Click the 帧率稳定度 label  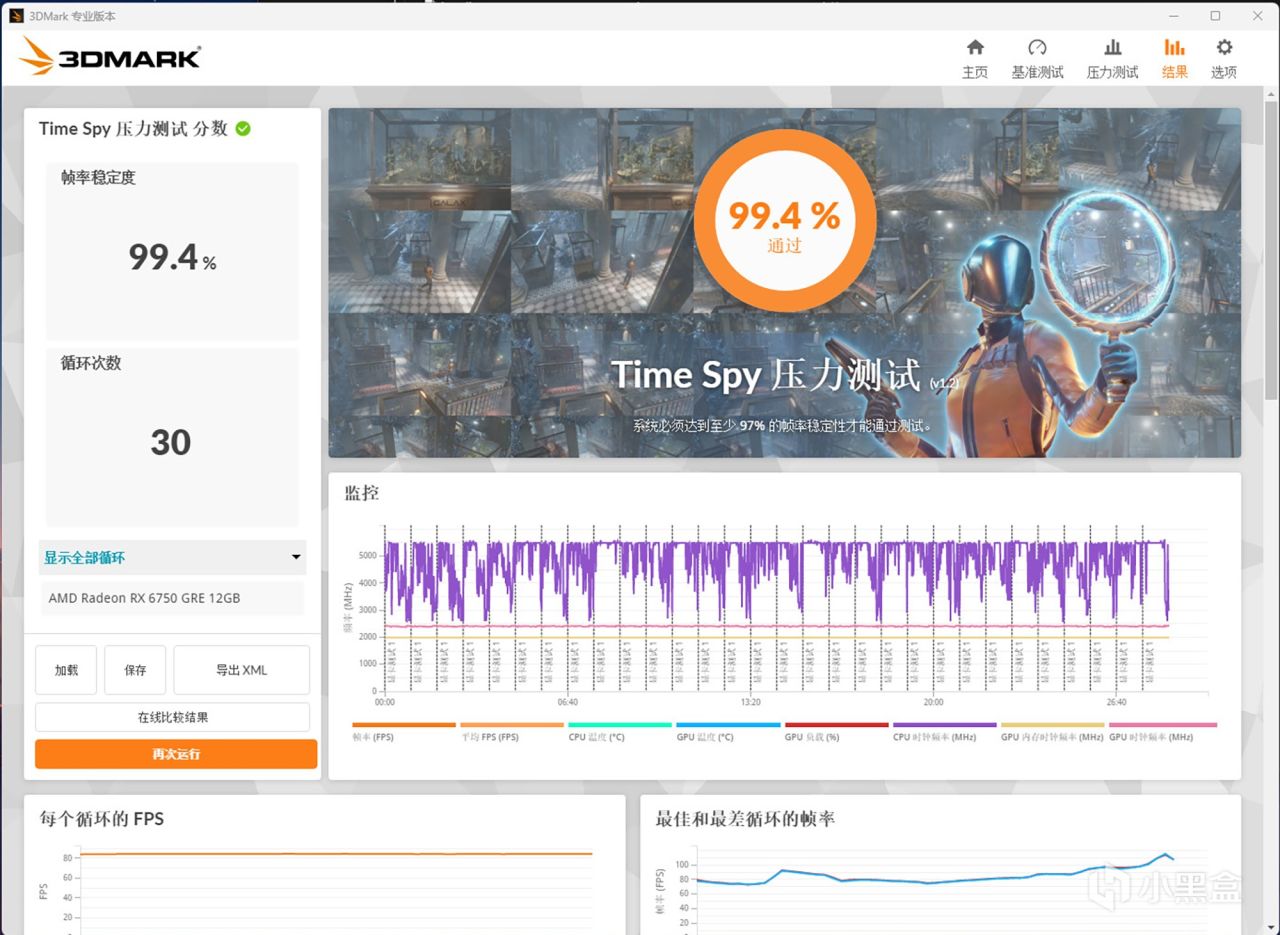[98, 177]
